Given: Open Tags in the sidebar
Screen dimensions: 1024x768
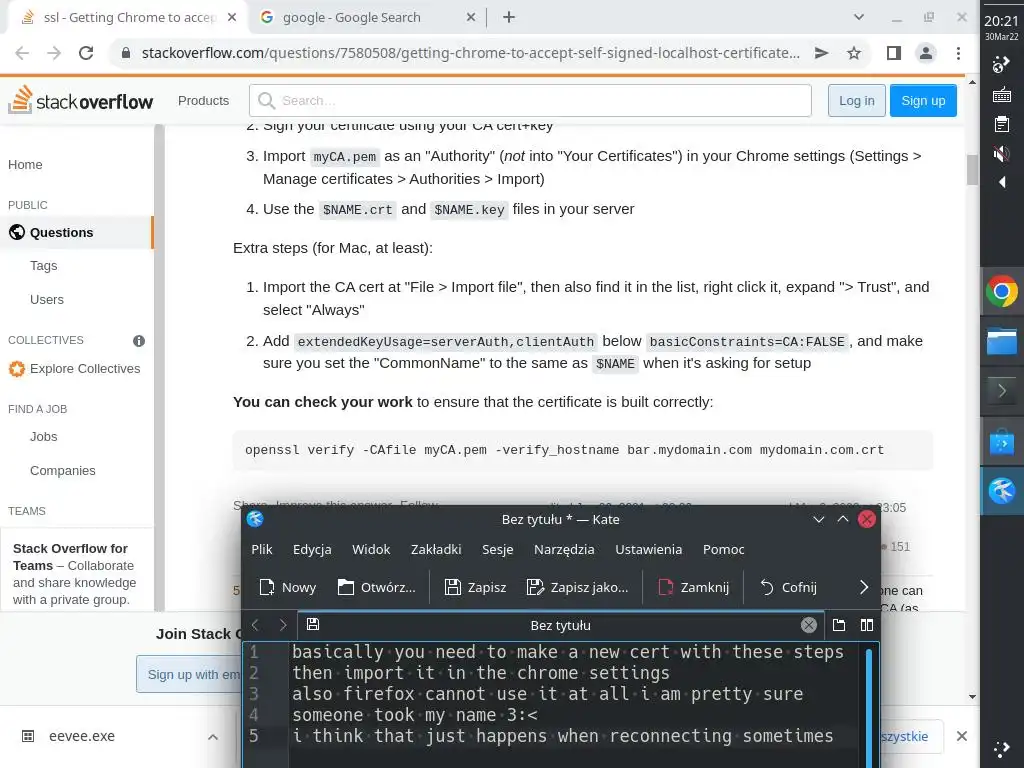Looking at the screenshot, I should (44, 266).
